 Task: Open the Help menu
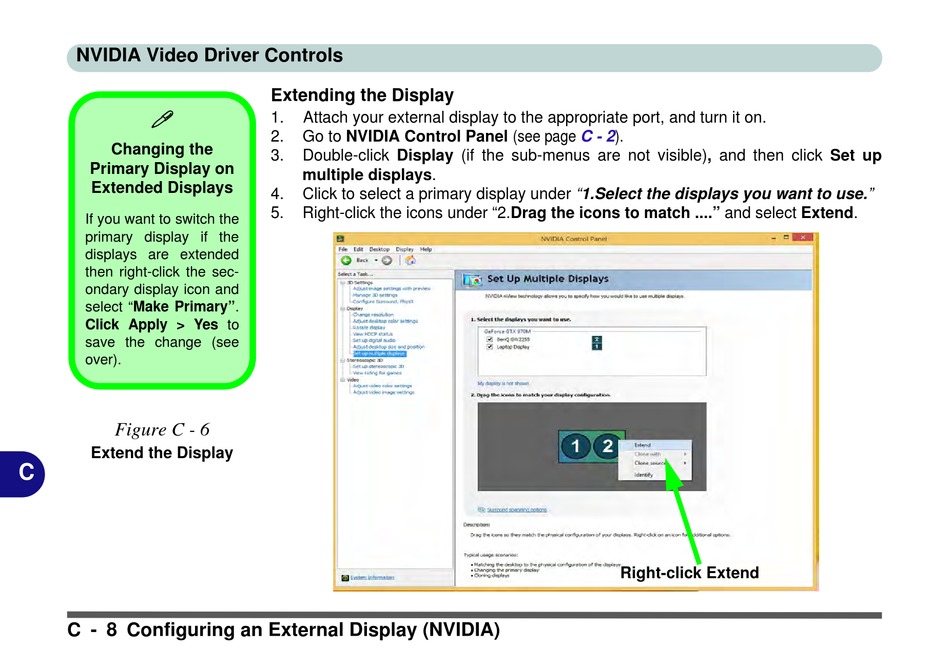point(426,249)
